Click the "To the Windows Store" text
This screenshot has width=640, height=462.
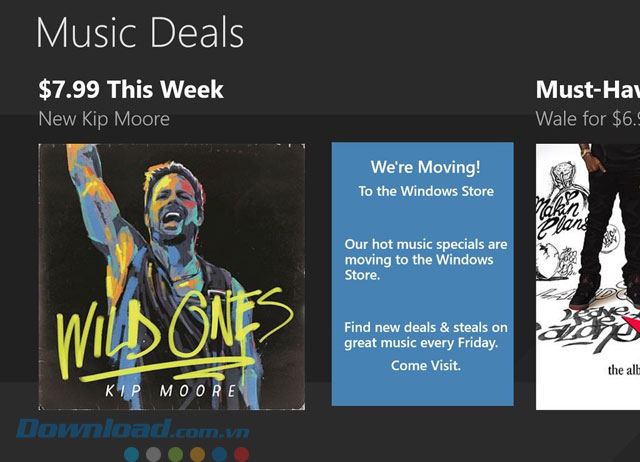point(425,191)
